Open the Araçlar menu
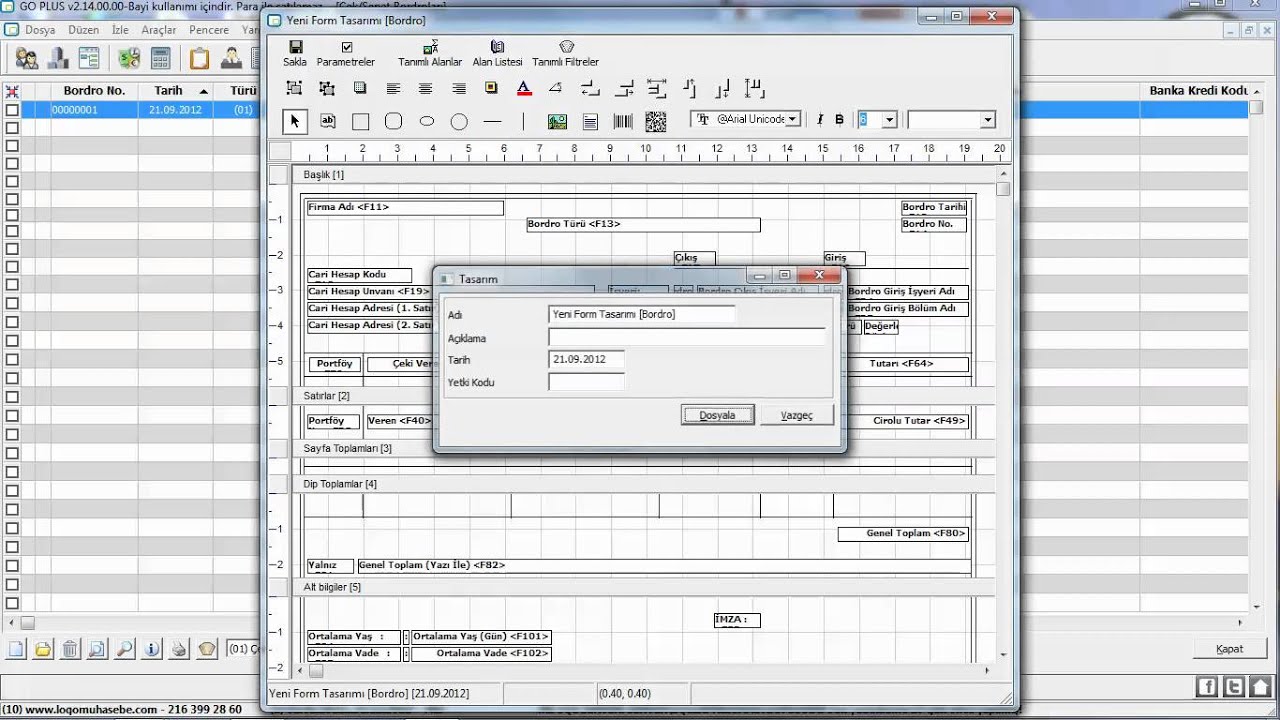Screen dimensions: 1280x720 coord(159,30)
